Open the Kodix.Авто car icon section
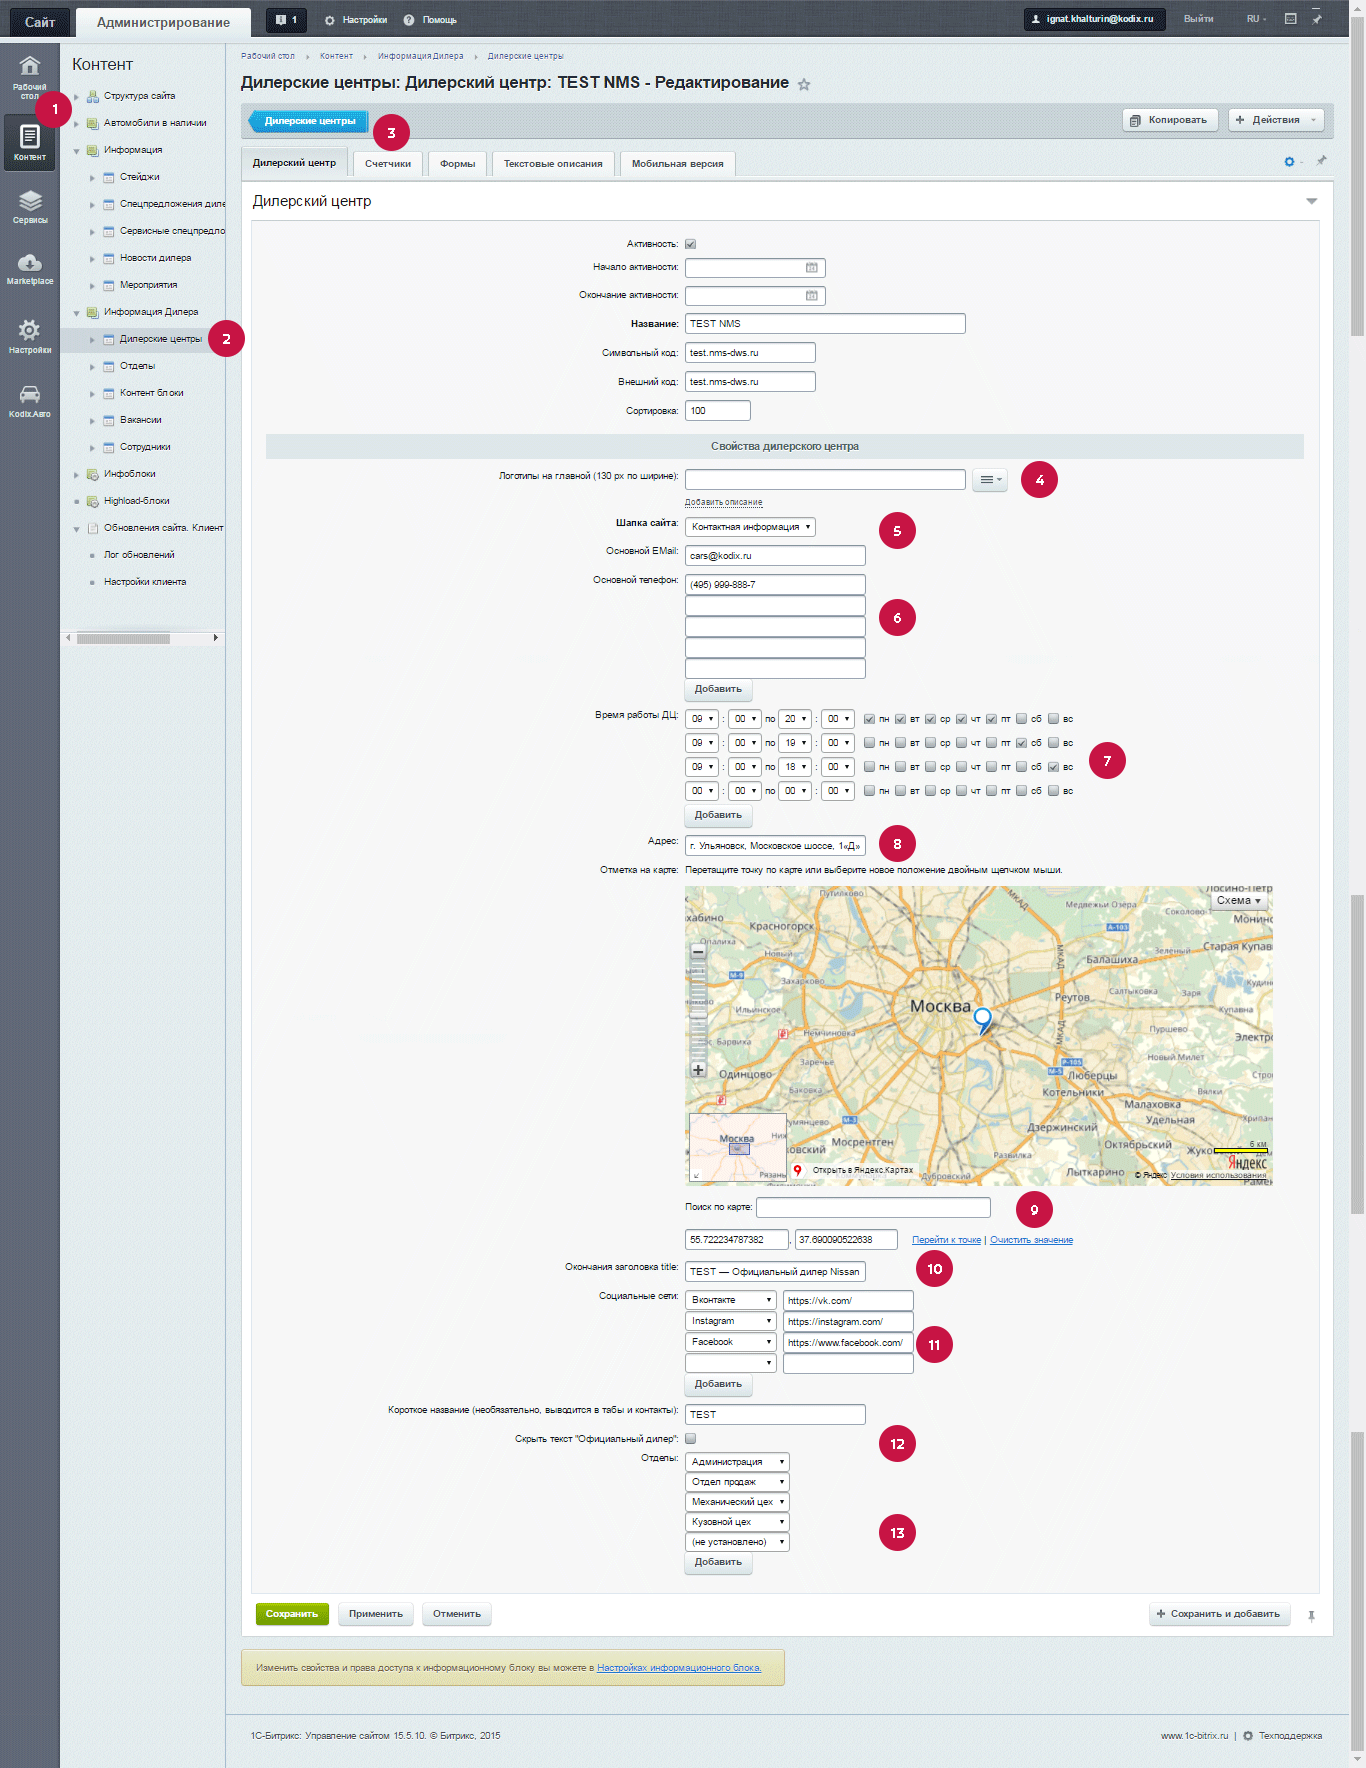This screenshot has width=1366, height=1768. tap(30, 400)
